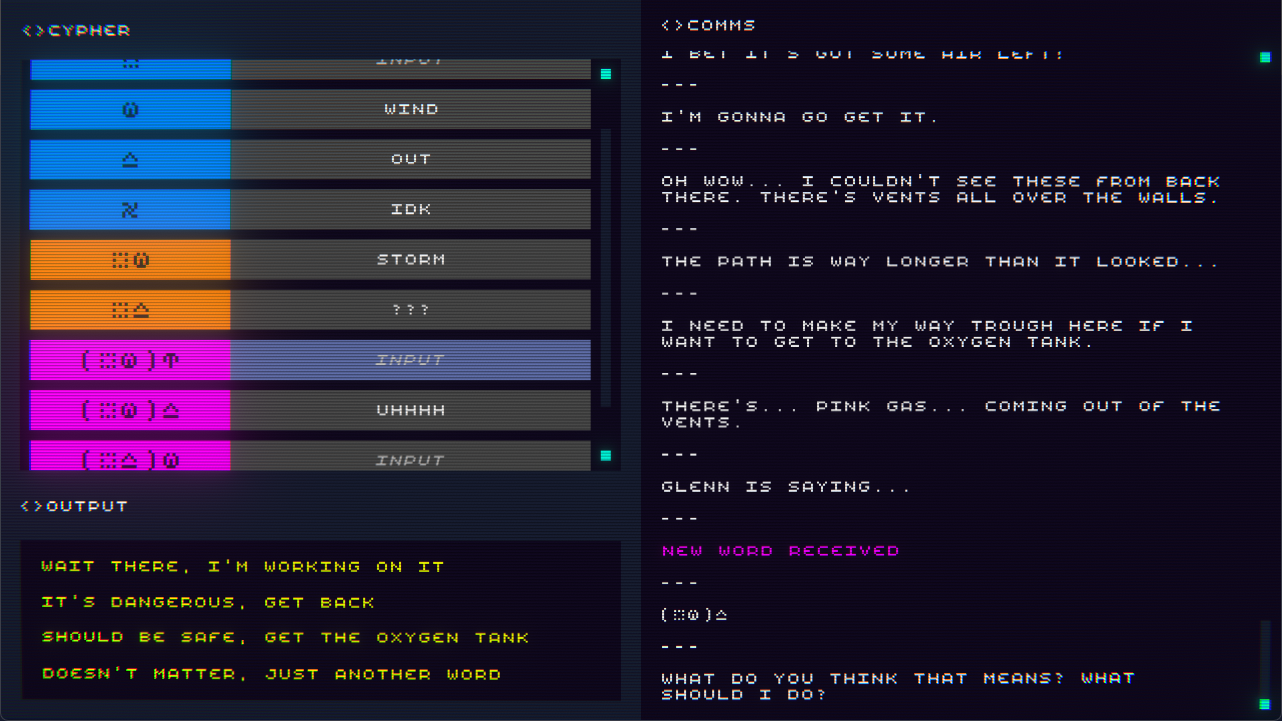Click the highlighted INPUT field in cypher
Image resolution: width=1282 pixels, height=721 pixels.
[410, 360]
